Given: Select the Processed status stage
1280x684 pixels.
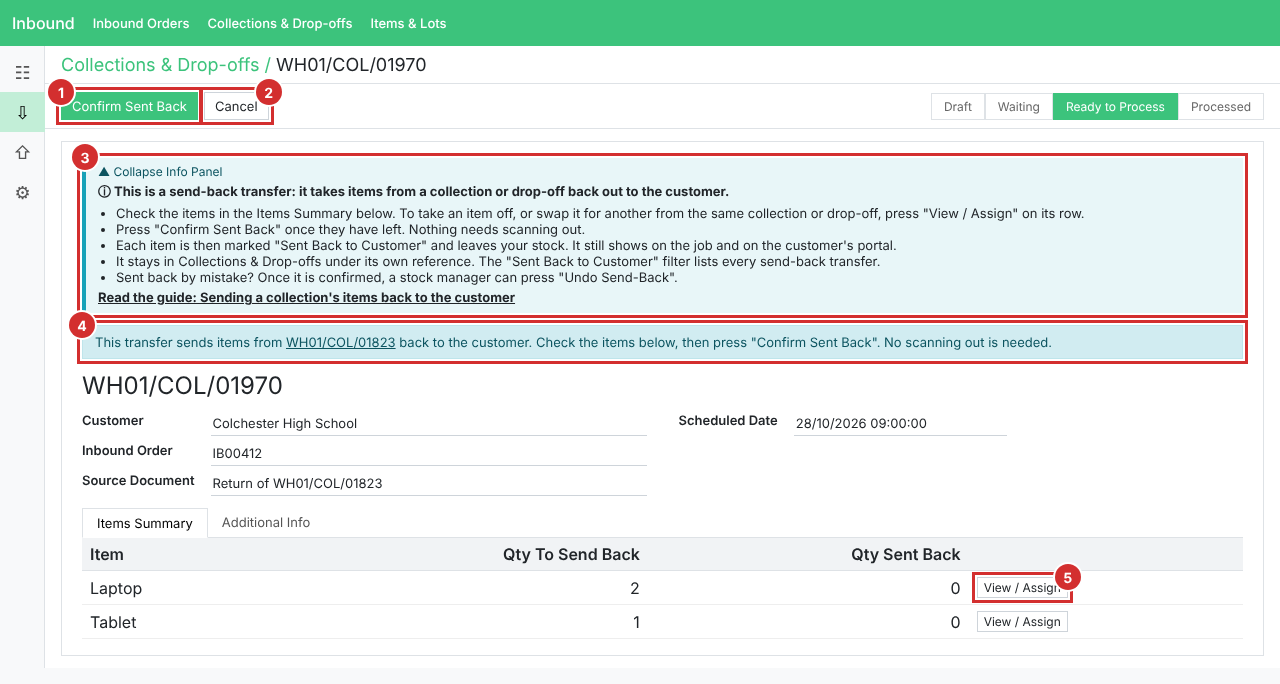Looking at the screenshot, I should tap(1220, 106).
